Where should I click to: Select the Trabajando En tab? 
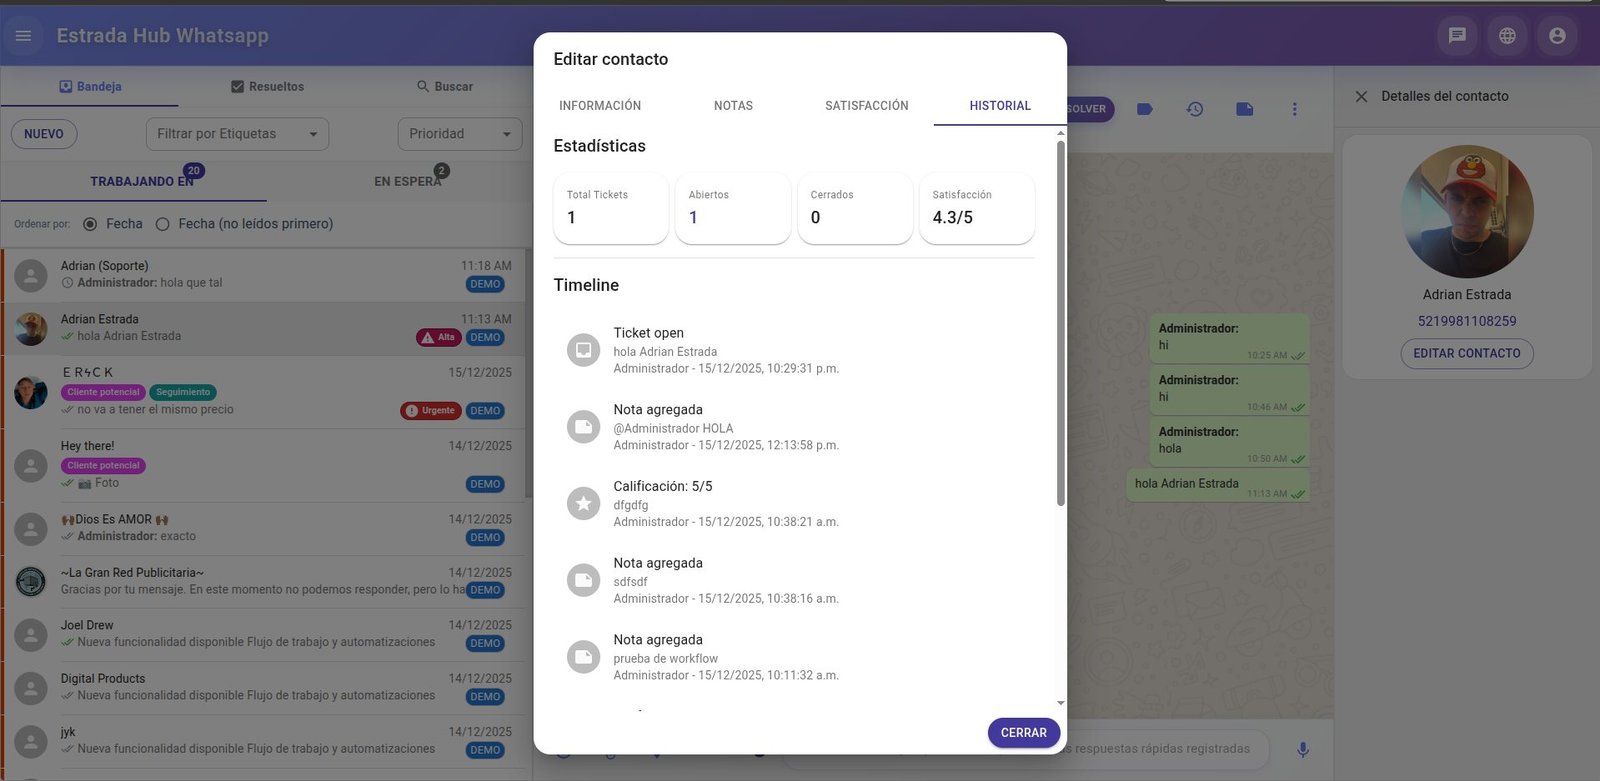pos(134,181)
